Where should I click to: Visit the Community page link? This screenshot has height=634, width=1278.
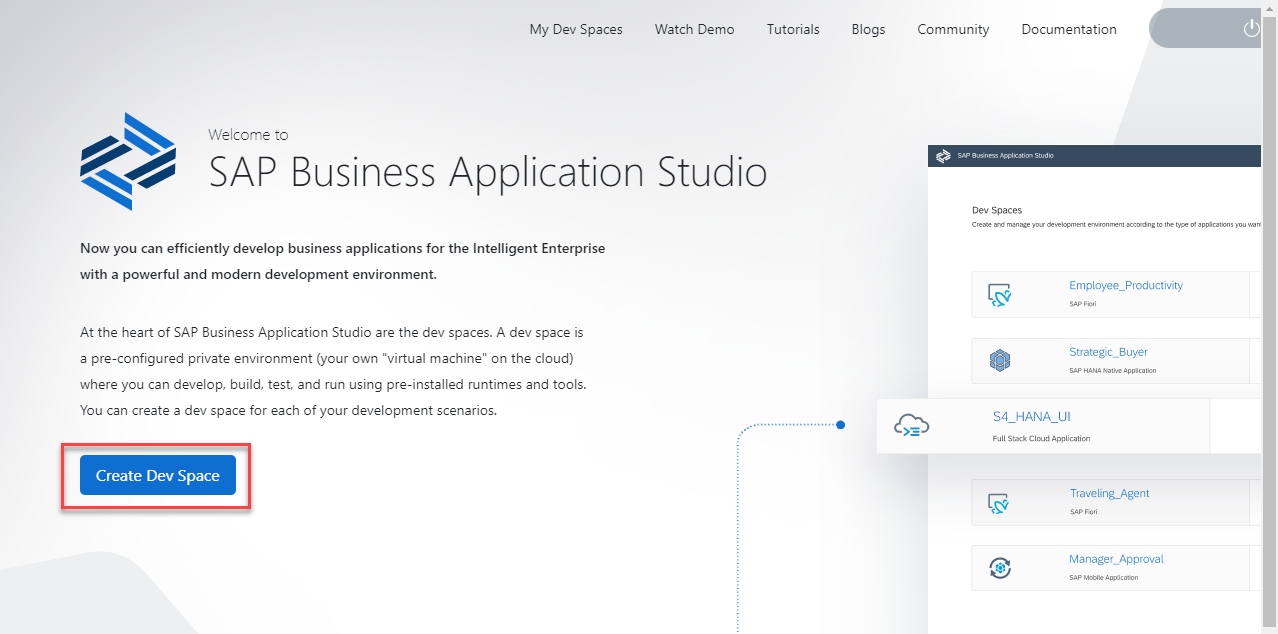point(953,29)
